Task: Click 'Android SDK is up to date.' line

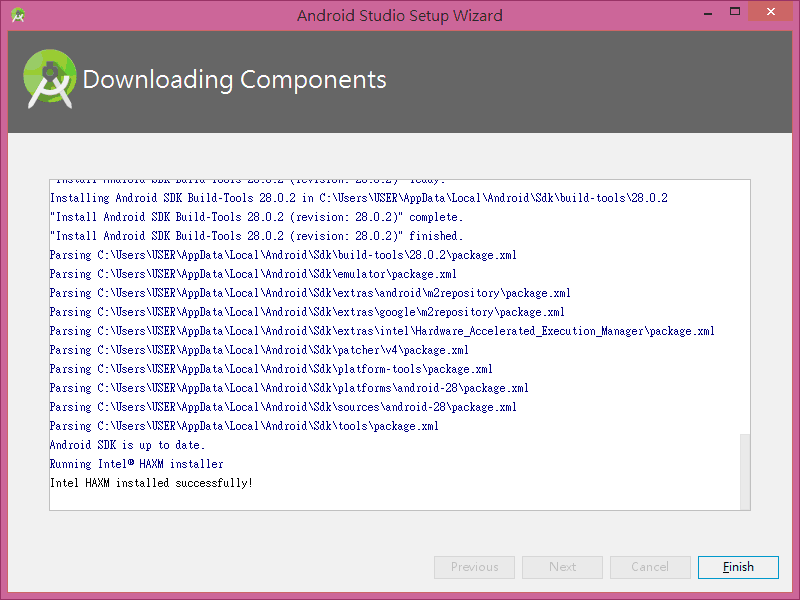Action: 128,445
